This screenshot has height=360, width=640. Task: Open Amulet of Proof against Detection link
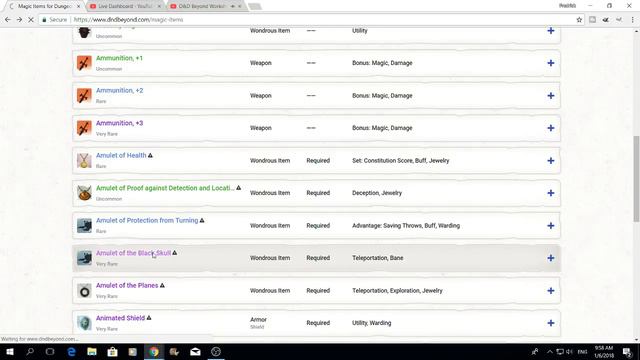click(165, 188)
